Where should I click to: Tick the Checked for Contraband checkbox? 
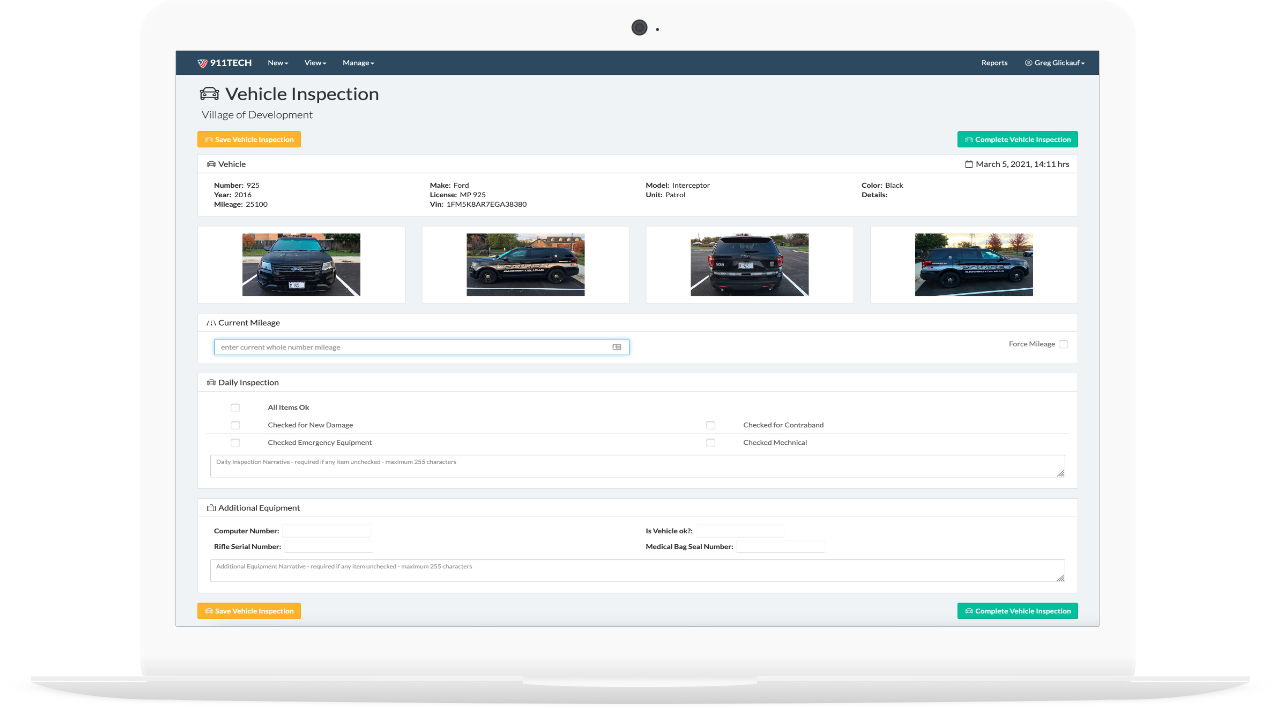[x=710, y=425]
